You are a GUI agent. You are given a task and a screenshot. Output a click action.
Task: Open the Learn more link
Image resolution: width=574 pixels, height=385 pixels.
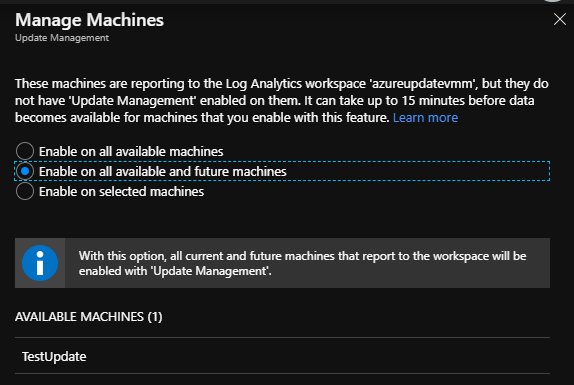[x=425, y=118]
